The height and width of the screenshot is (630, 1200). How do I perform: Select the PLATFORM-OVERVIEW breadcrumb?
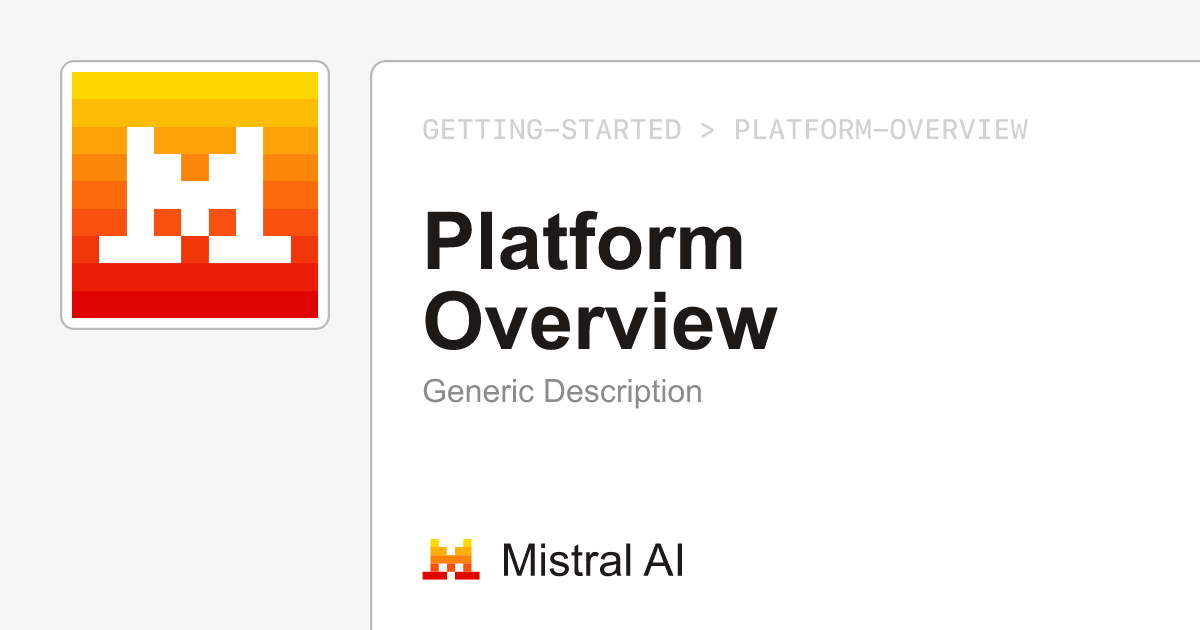tap(881, 129)
